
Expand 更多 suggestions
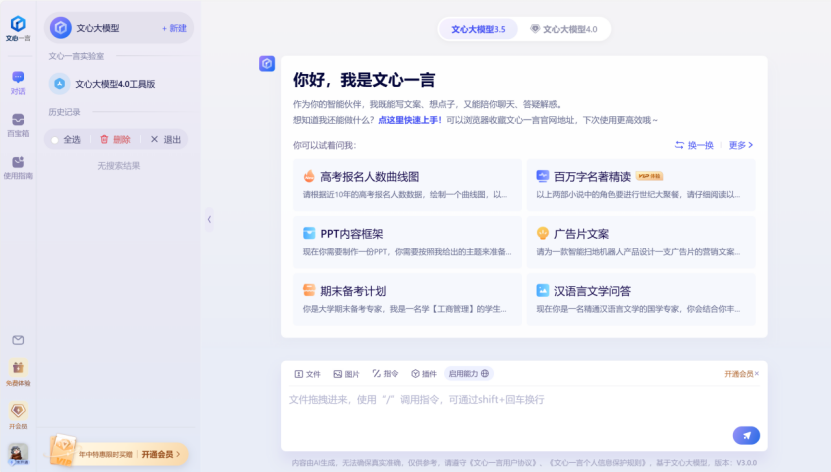740,145
